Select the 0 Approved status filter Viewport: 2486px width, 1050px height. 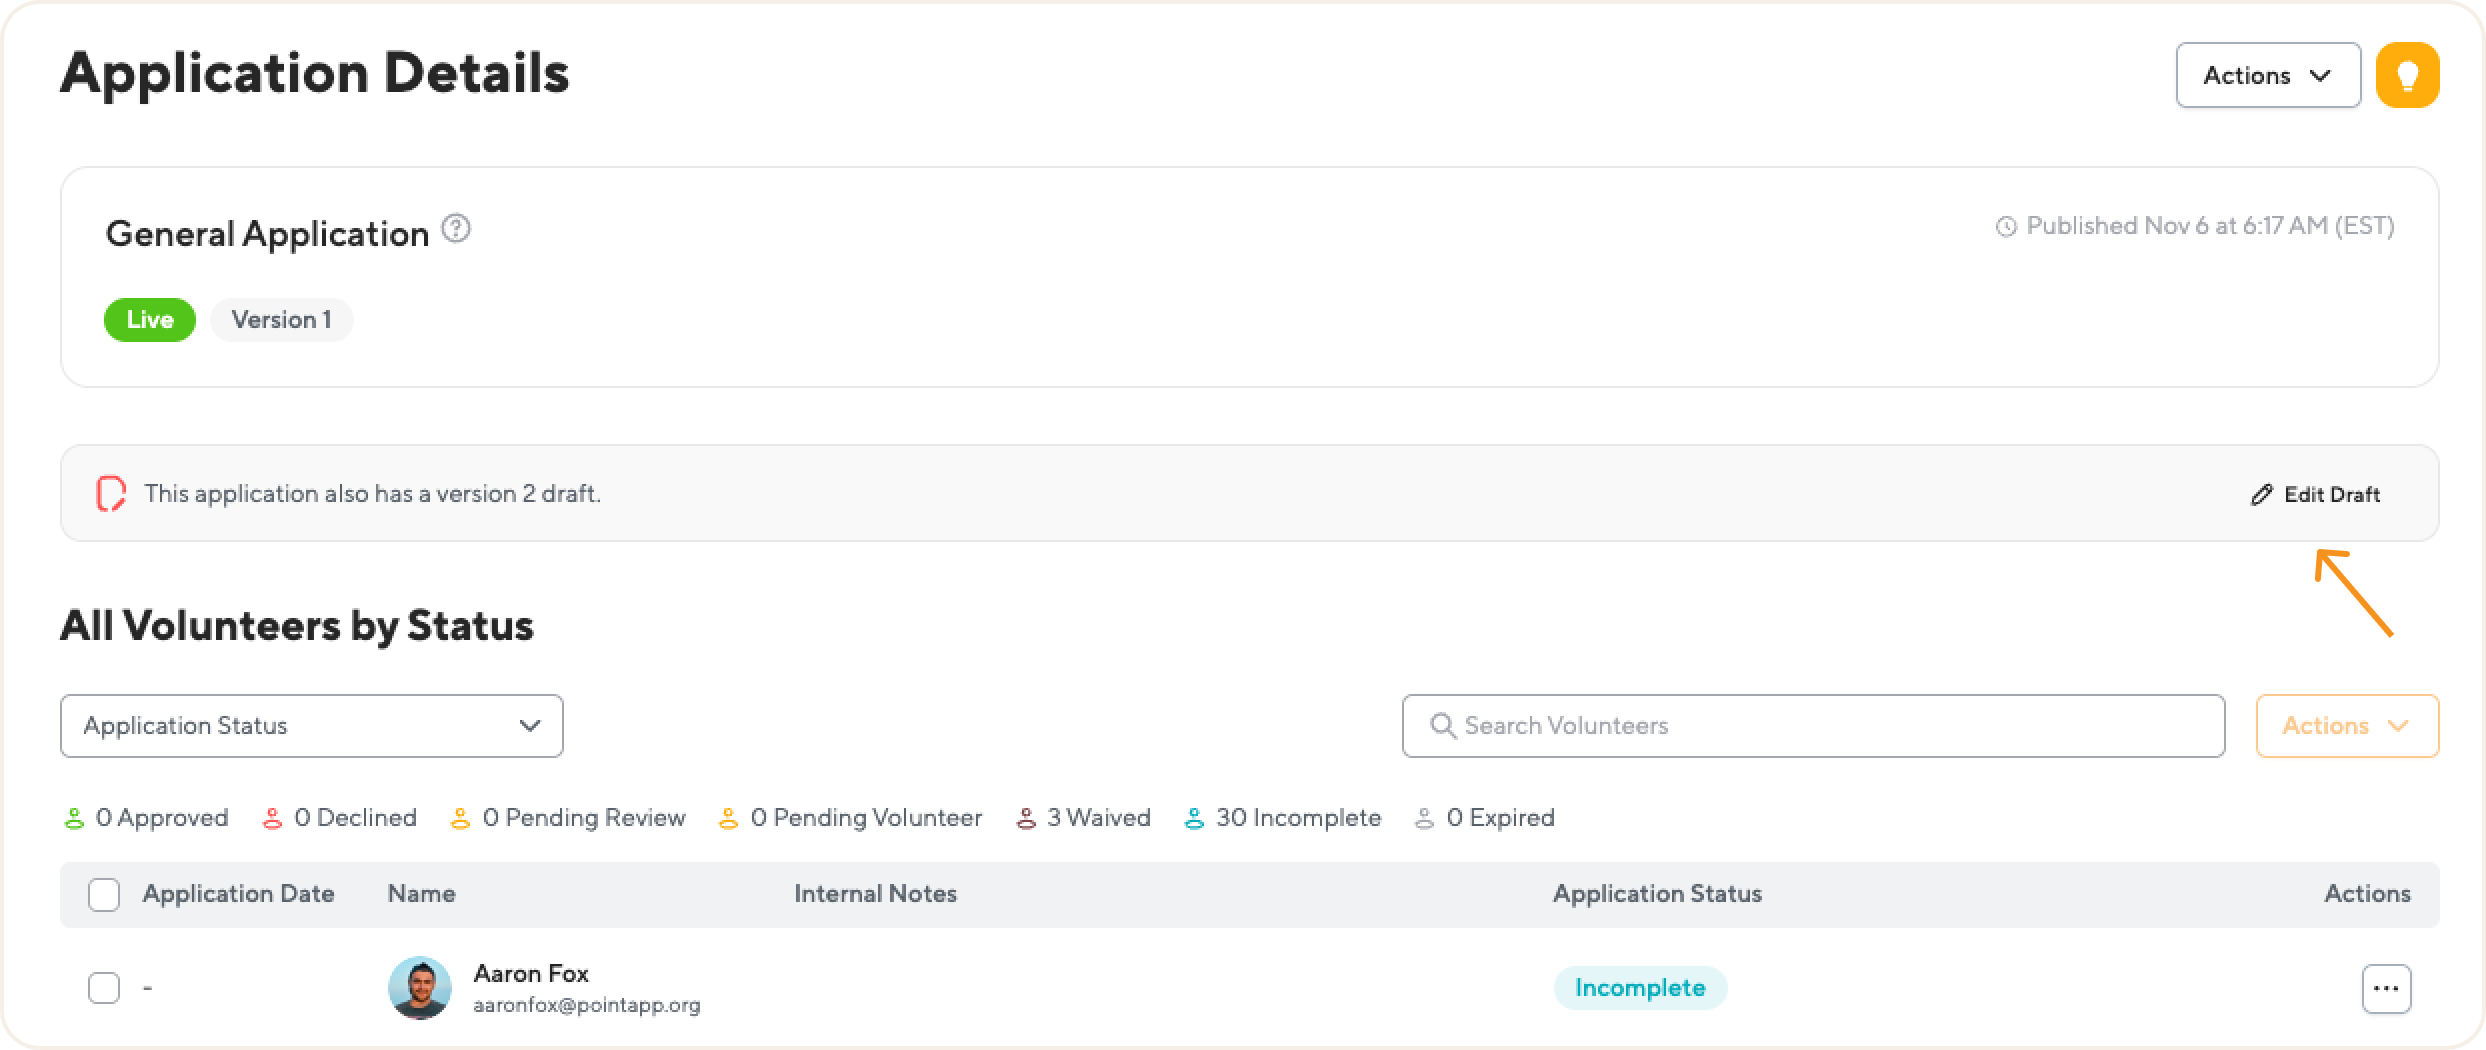(146, 818)
